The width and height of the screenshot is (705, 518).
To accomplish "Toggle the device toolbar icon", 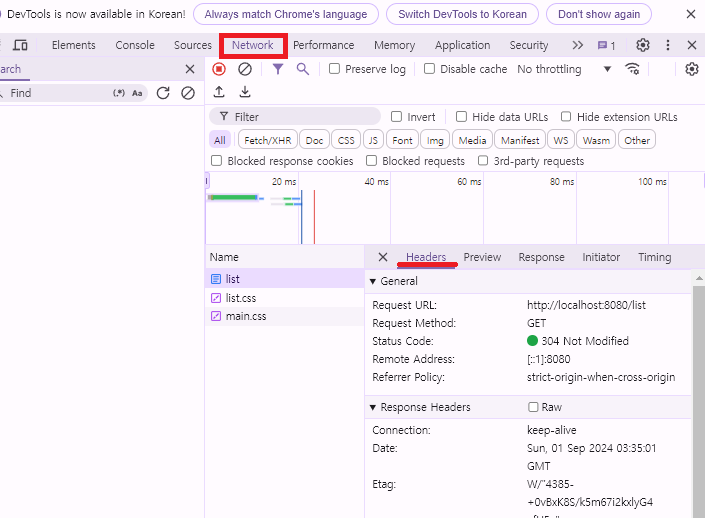I will pyautogui.click(x=20, y=45).
